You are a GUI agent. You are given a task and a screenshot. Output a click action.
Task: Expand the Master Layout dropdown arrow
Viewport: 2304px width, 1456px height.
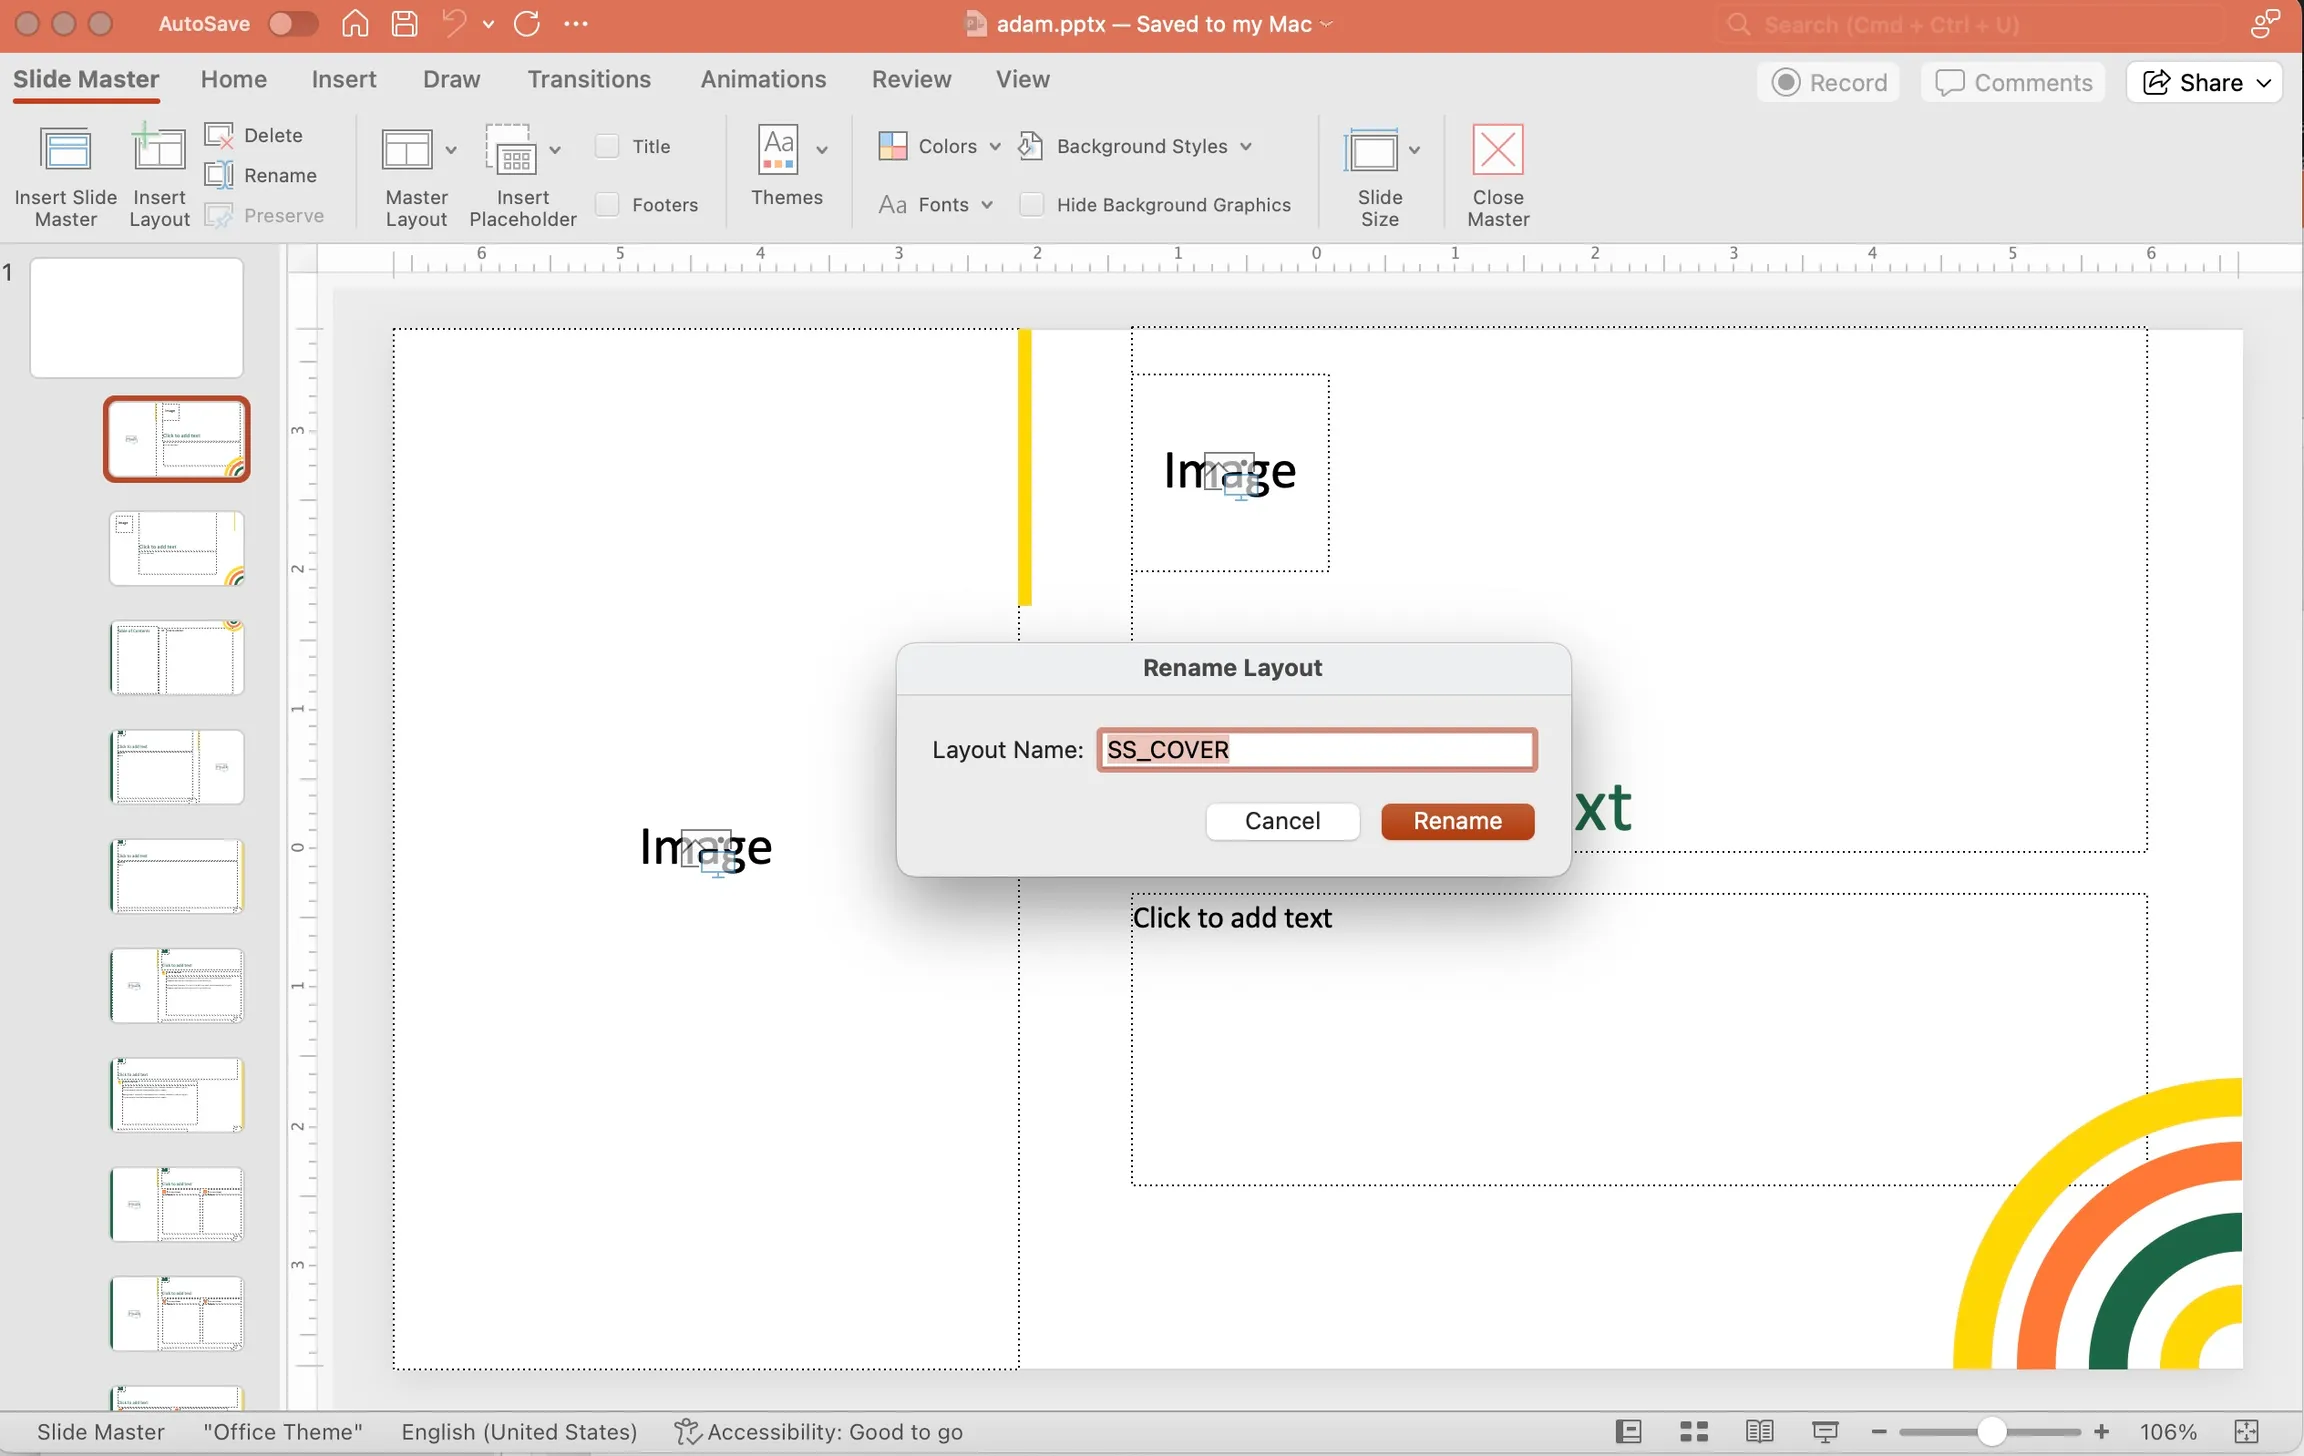click(451, 150)
